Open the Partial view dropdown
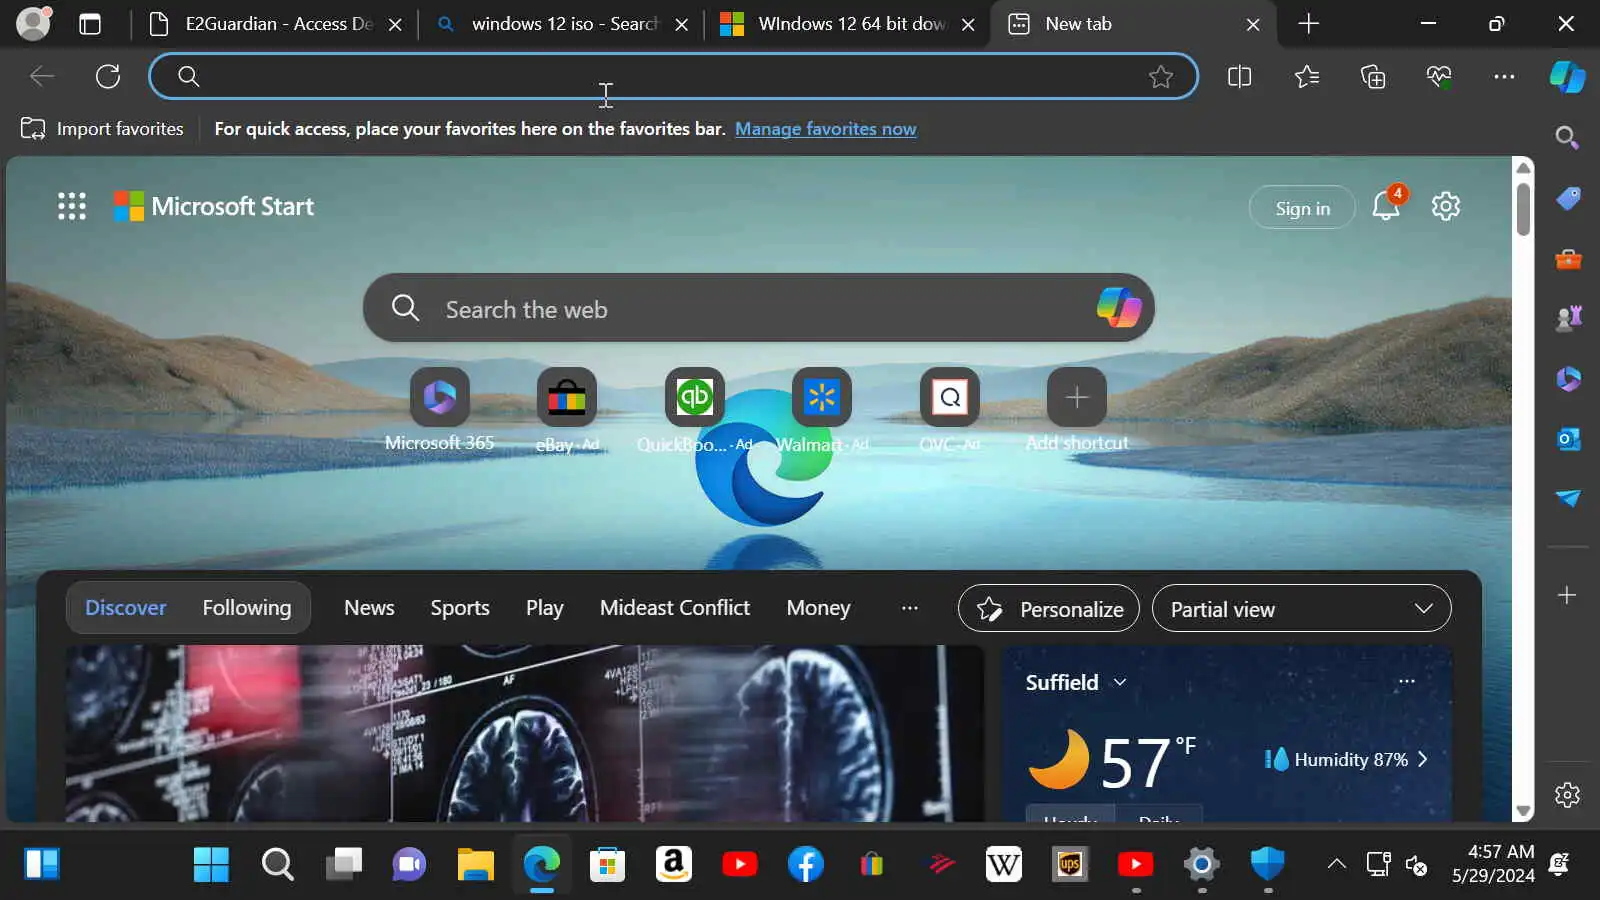This screenshot has height=900, width=1600. click(1301, 608)
